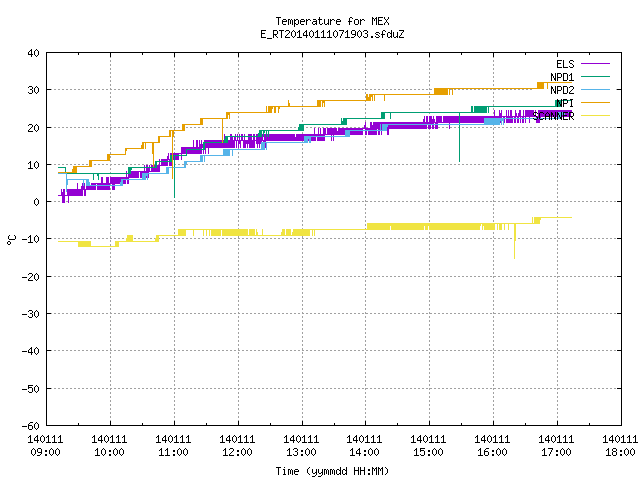Click the x-axis label '140111 12:00'

238,446
